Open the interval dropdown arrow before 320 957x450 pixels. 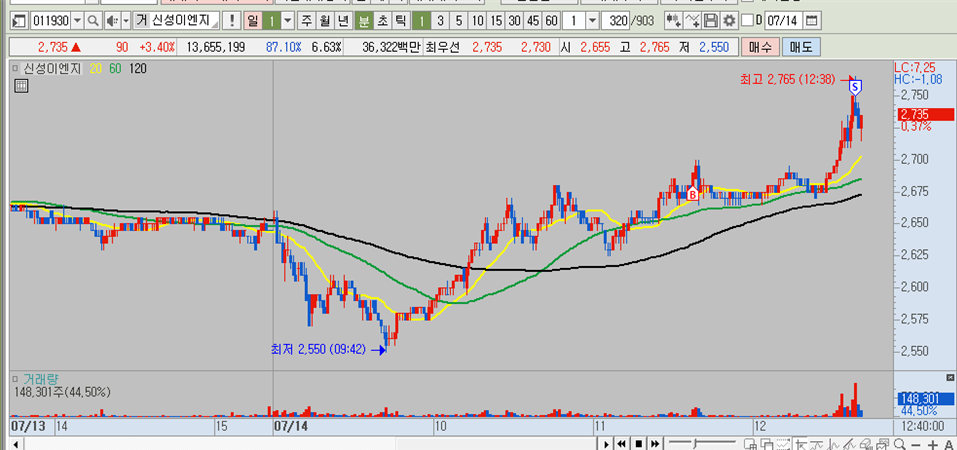592,21
